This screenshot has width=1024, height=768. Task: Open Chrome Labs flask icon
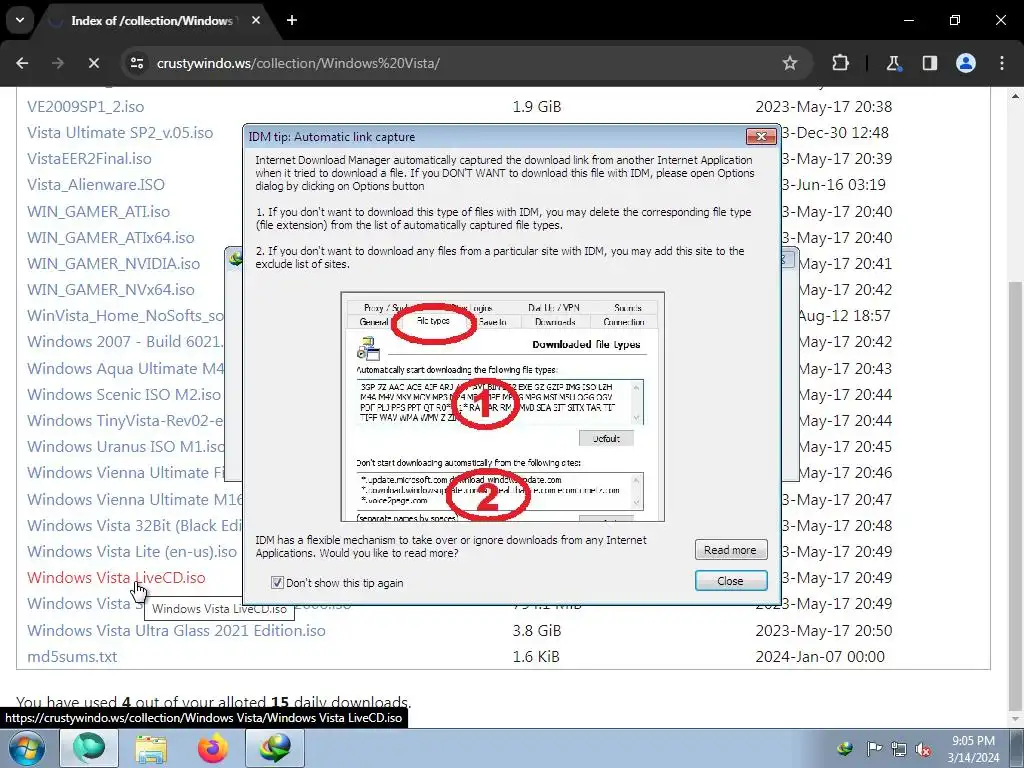coord(893,63)
